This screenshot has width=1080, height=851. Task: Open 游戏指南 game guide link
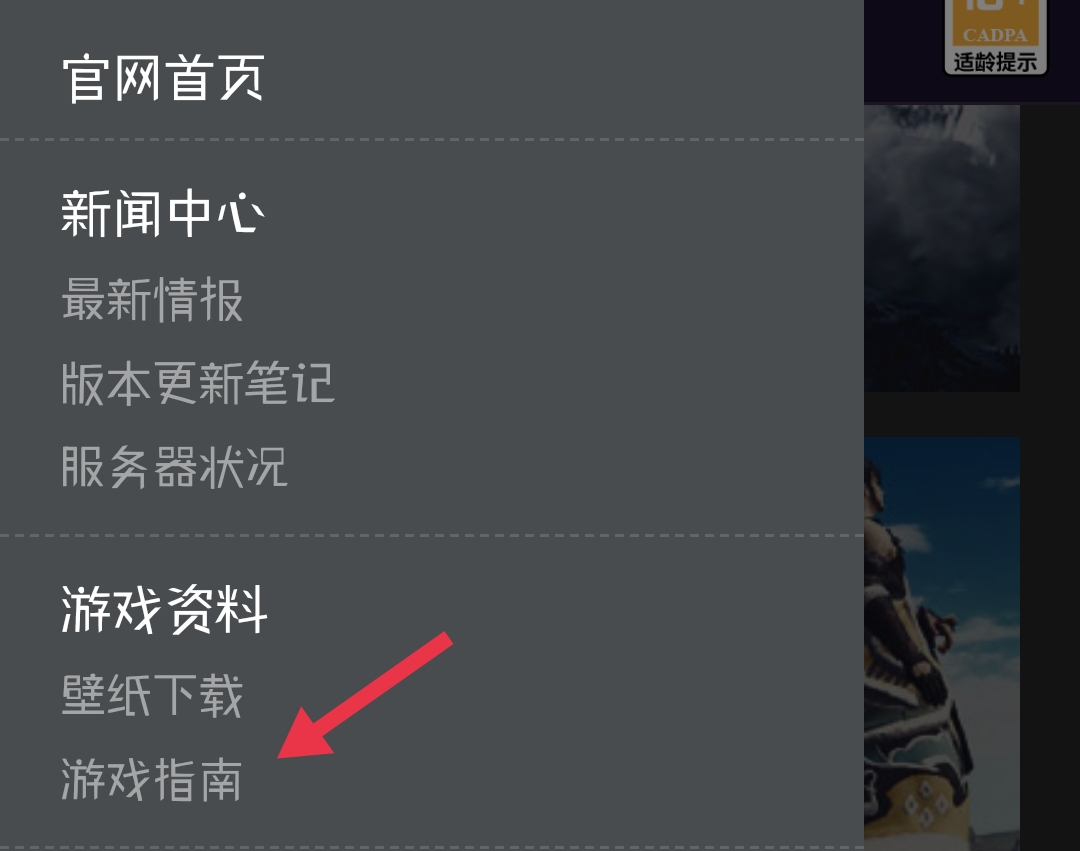152,779
